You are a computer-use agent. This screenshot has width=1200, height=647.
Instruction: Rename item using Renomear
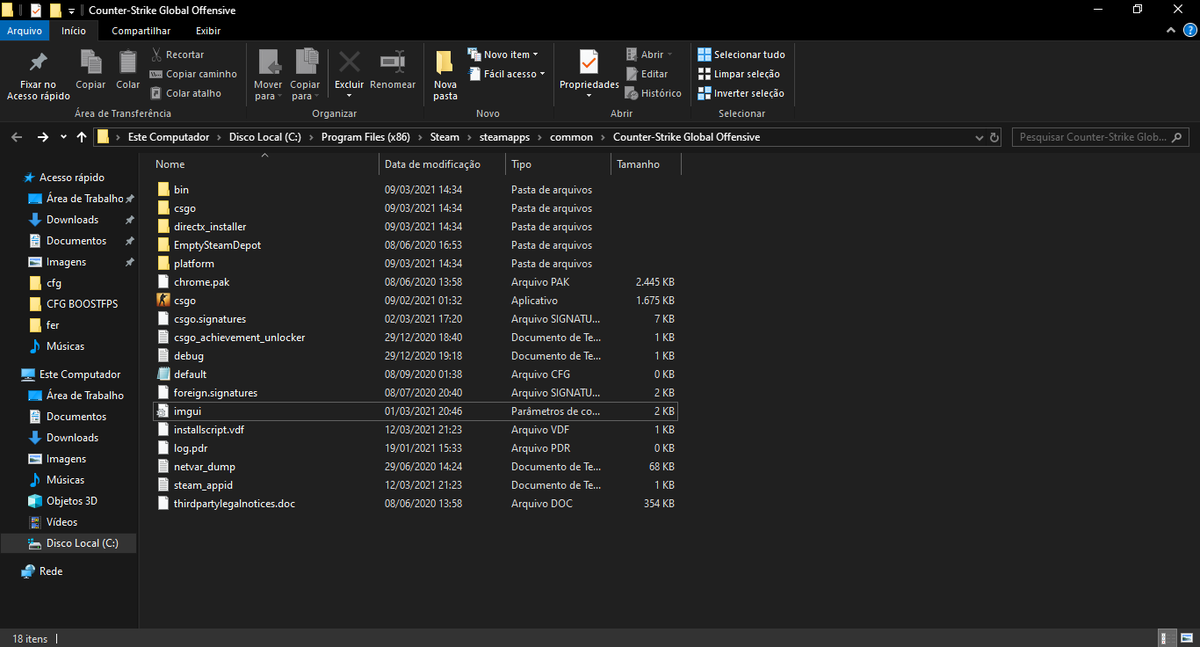coord(393,70)
